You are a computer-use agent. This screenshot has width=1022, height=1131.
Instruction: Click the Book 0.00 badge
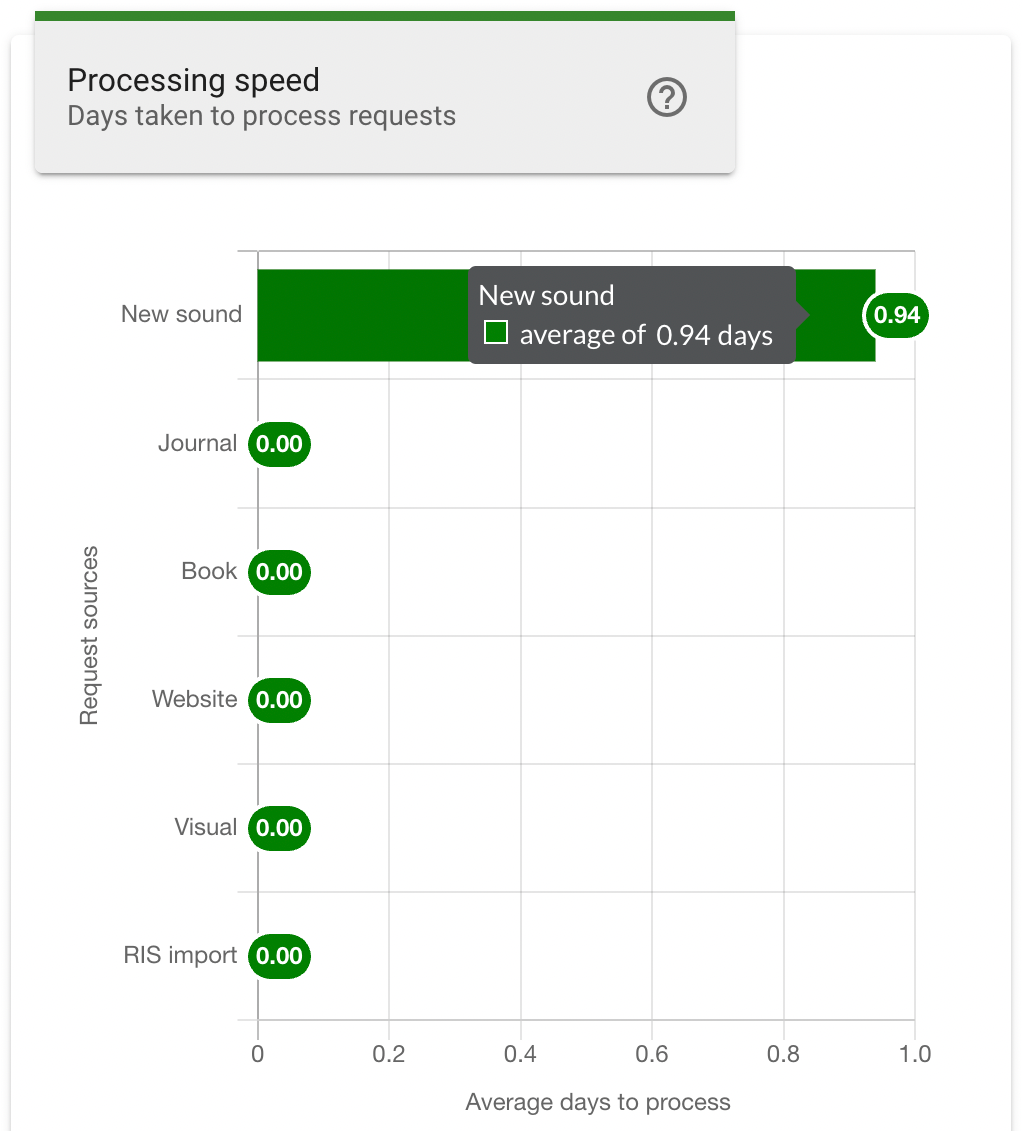(x=279, y=572)
